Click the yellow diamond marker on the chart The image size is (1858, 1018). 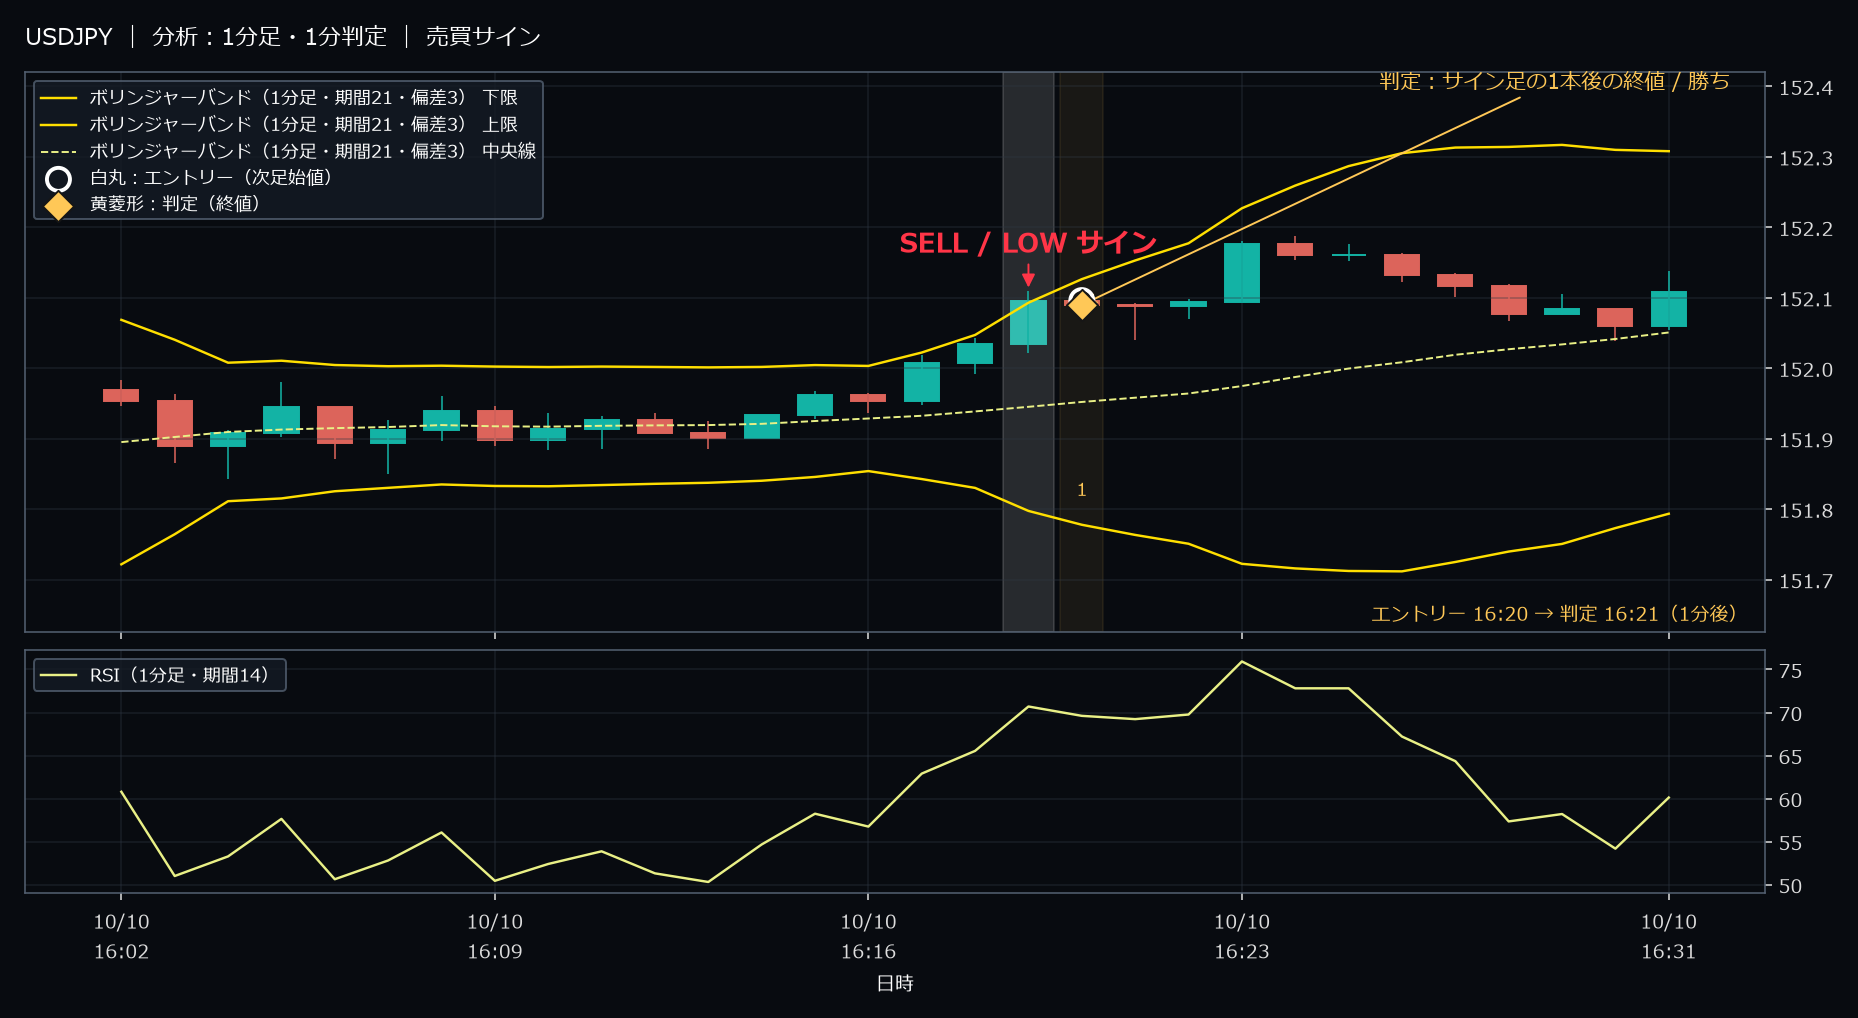pyautogui.click(x=1082, y=305)
